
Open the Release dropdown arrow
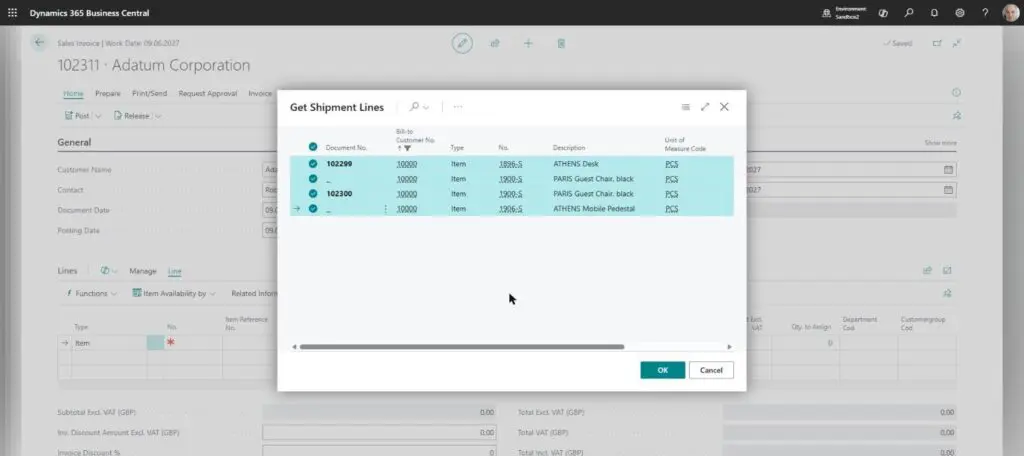(158, 116)
